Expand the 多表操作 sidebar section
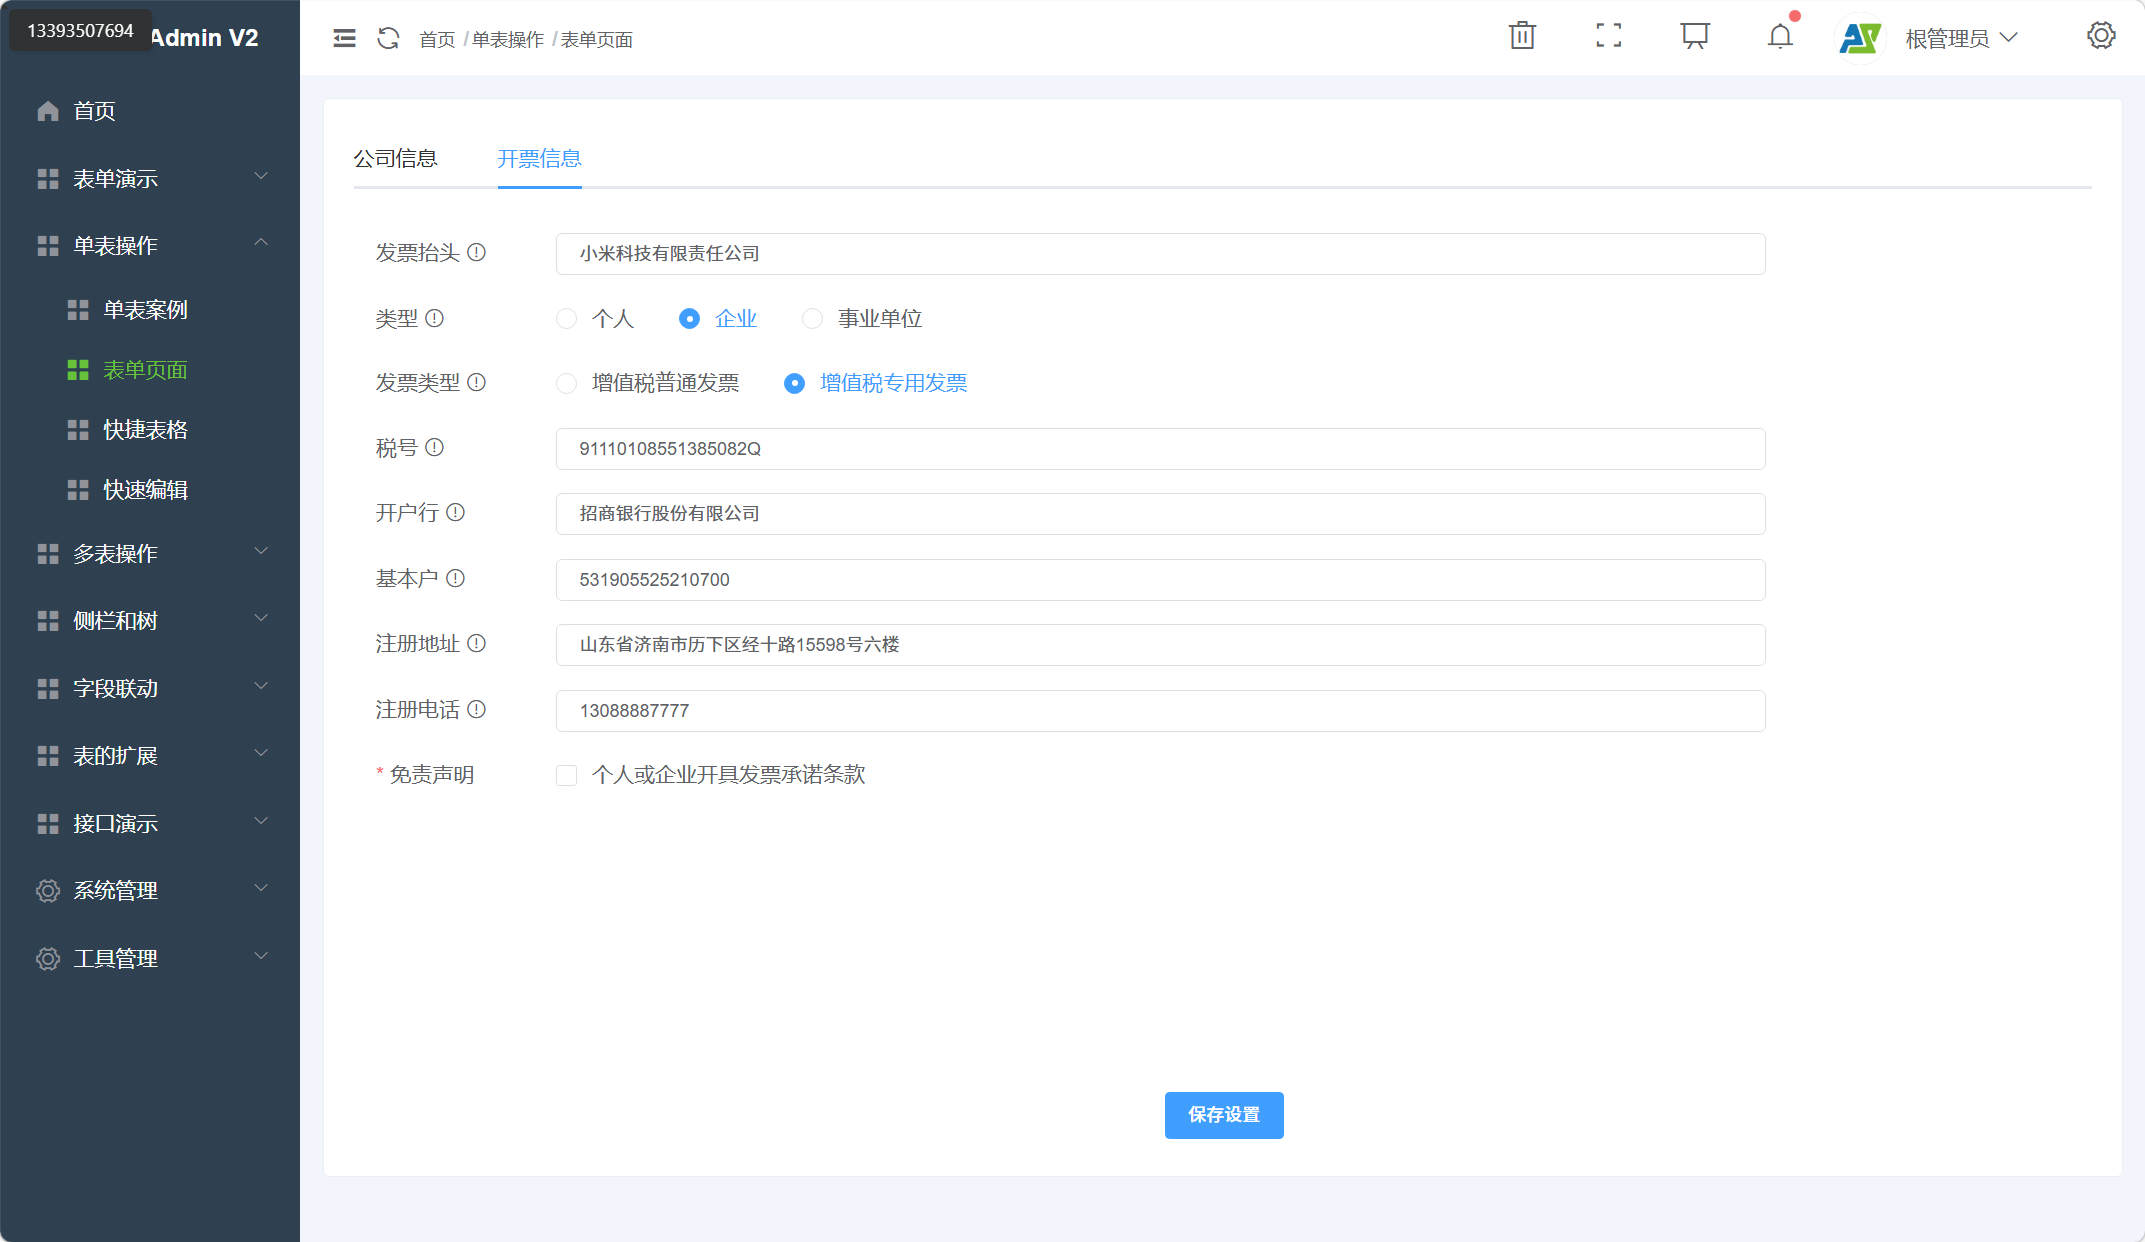The height and width of the screenshot is (1242, 2145). (115, 553)
